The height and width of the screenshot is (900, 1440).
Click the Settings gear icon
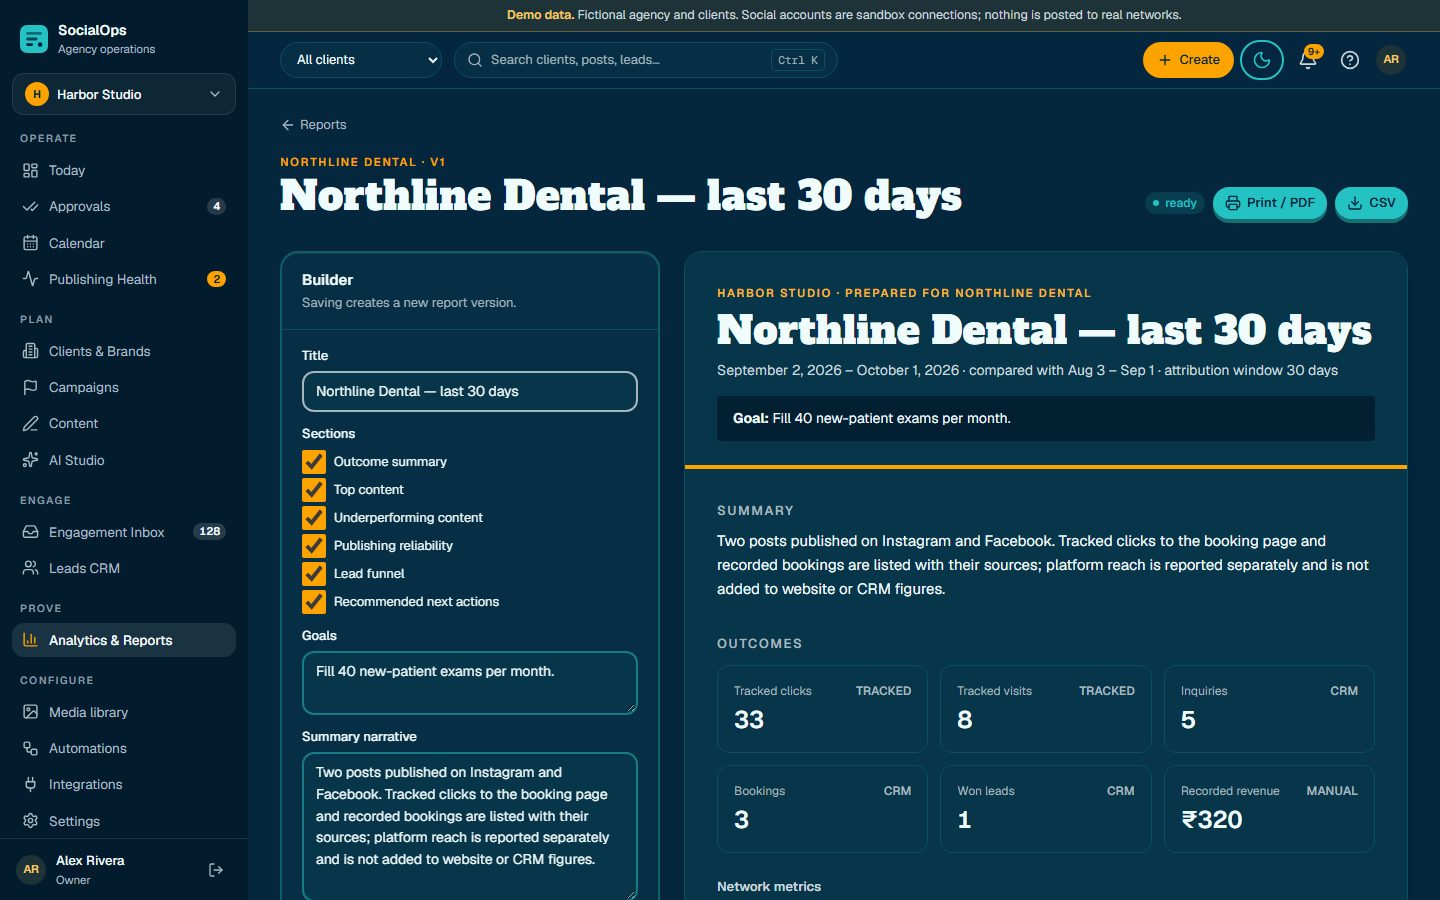pos(31,821)
